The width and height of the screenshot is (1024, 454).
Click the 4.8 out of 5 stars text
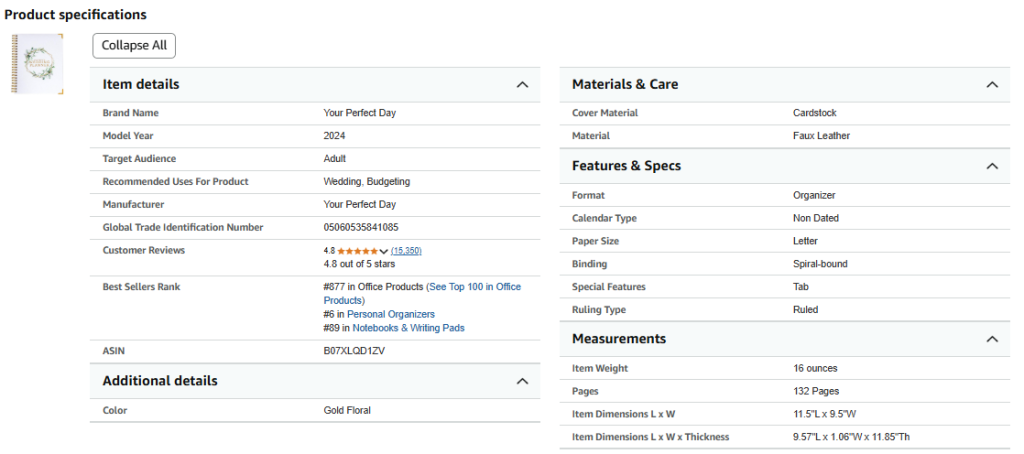pos(359,264)
